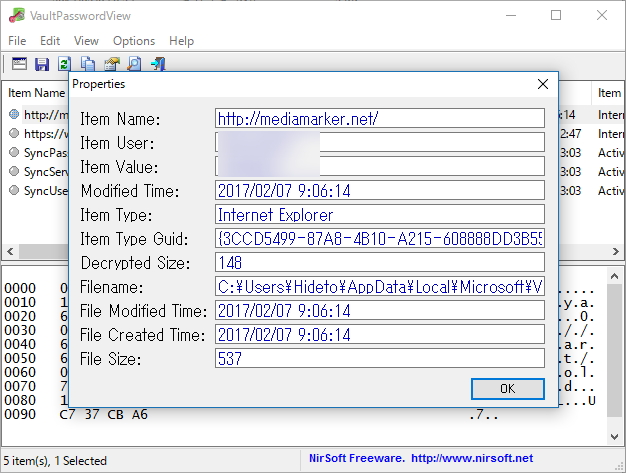Select the icon of the SyncSer row
The image size is (626, 473).
click(14, 171)
